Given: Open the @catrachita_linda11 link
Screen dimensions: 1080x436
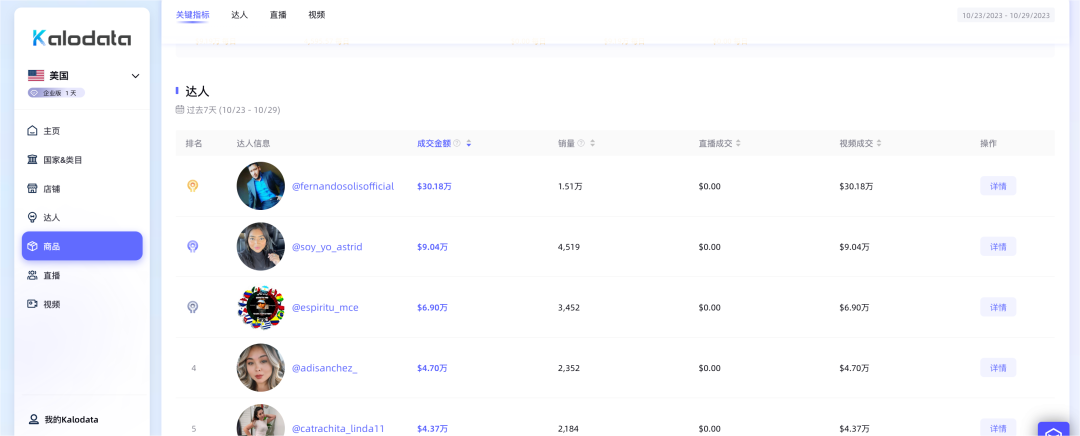Looking at the screenshot, I should (338, 428).
